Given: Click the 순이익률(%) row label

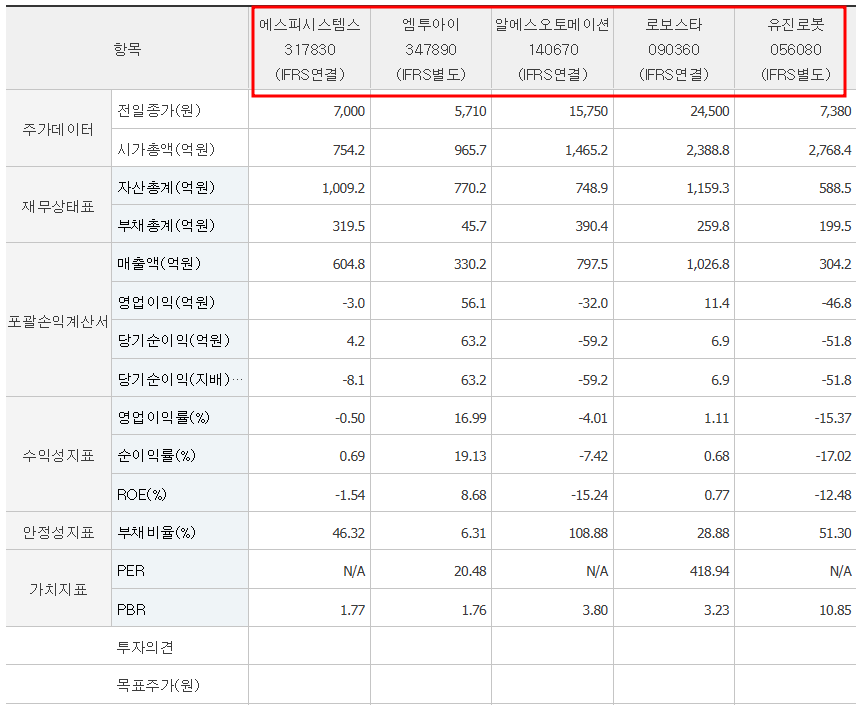Looking at the screenshot, I should coord(156,455).
